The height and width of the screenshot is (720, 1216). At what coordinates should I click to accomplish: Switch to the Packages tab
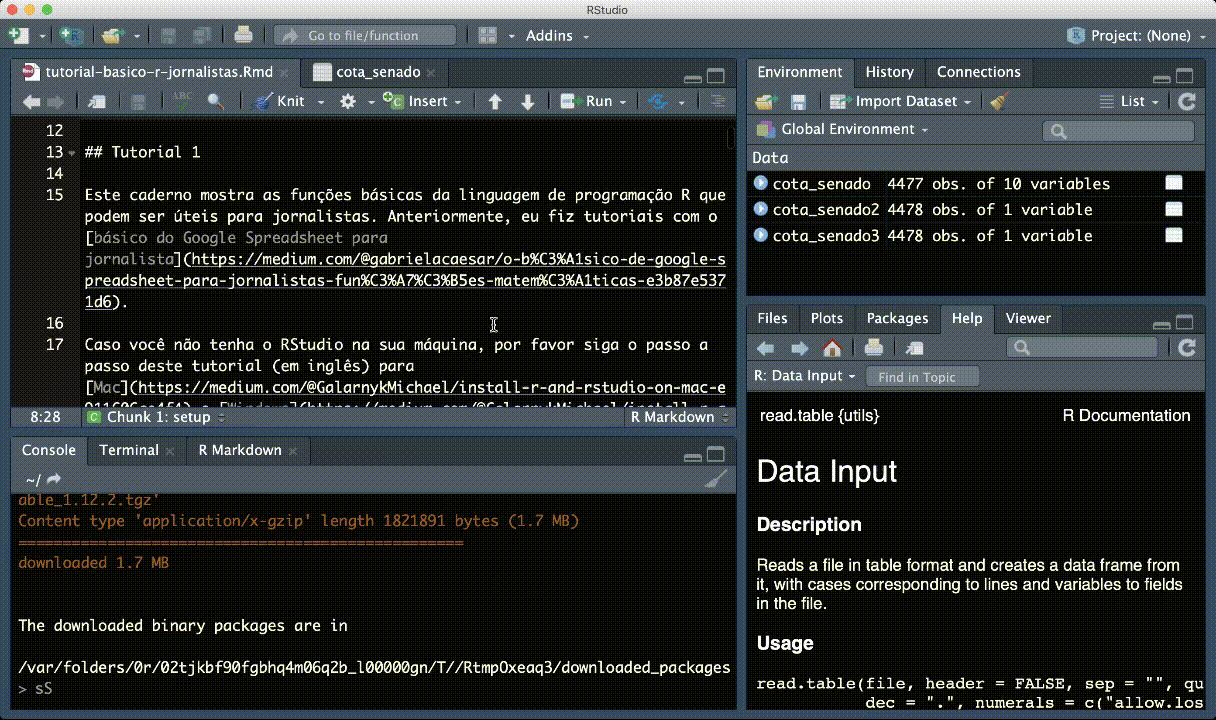[897, 318]
